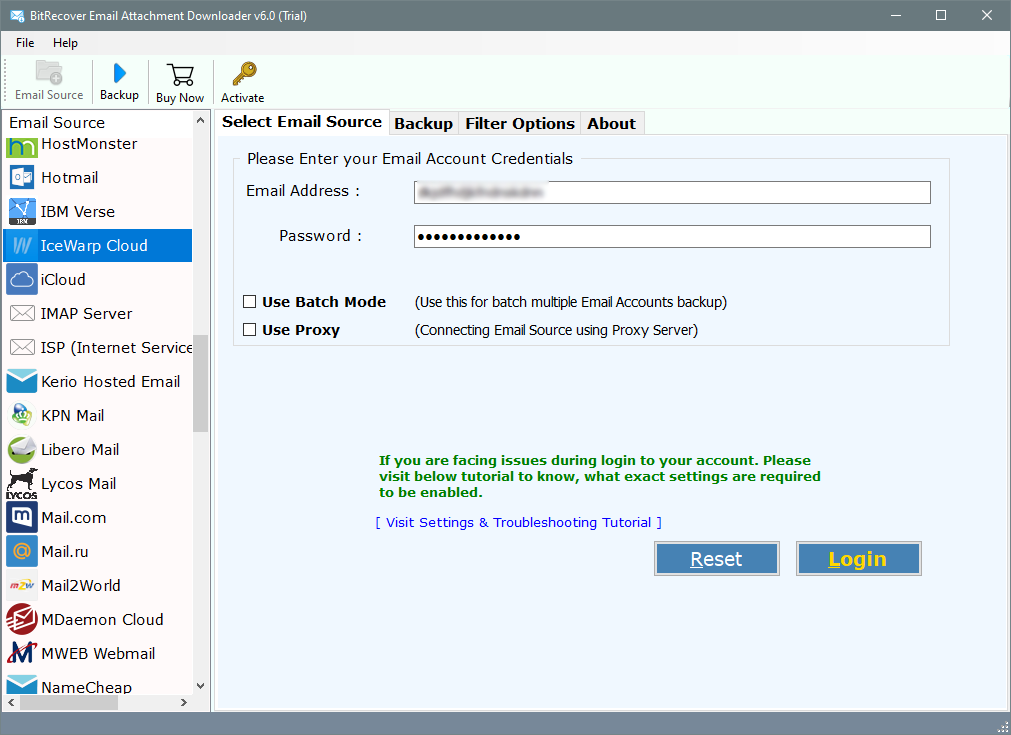The width and height of the screenshot is (1011, 735).
Task: Choose Mail2World text label
Action: pyautogui.click(x=81, y=585)
